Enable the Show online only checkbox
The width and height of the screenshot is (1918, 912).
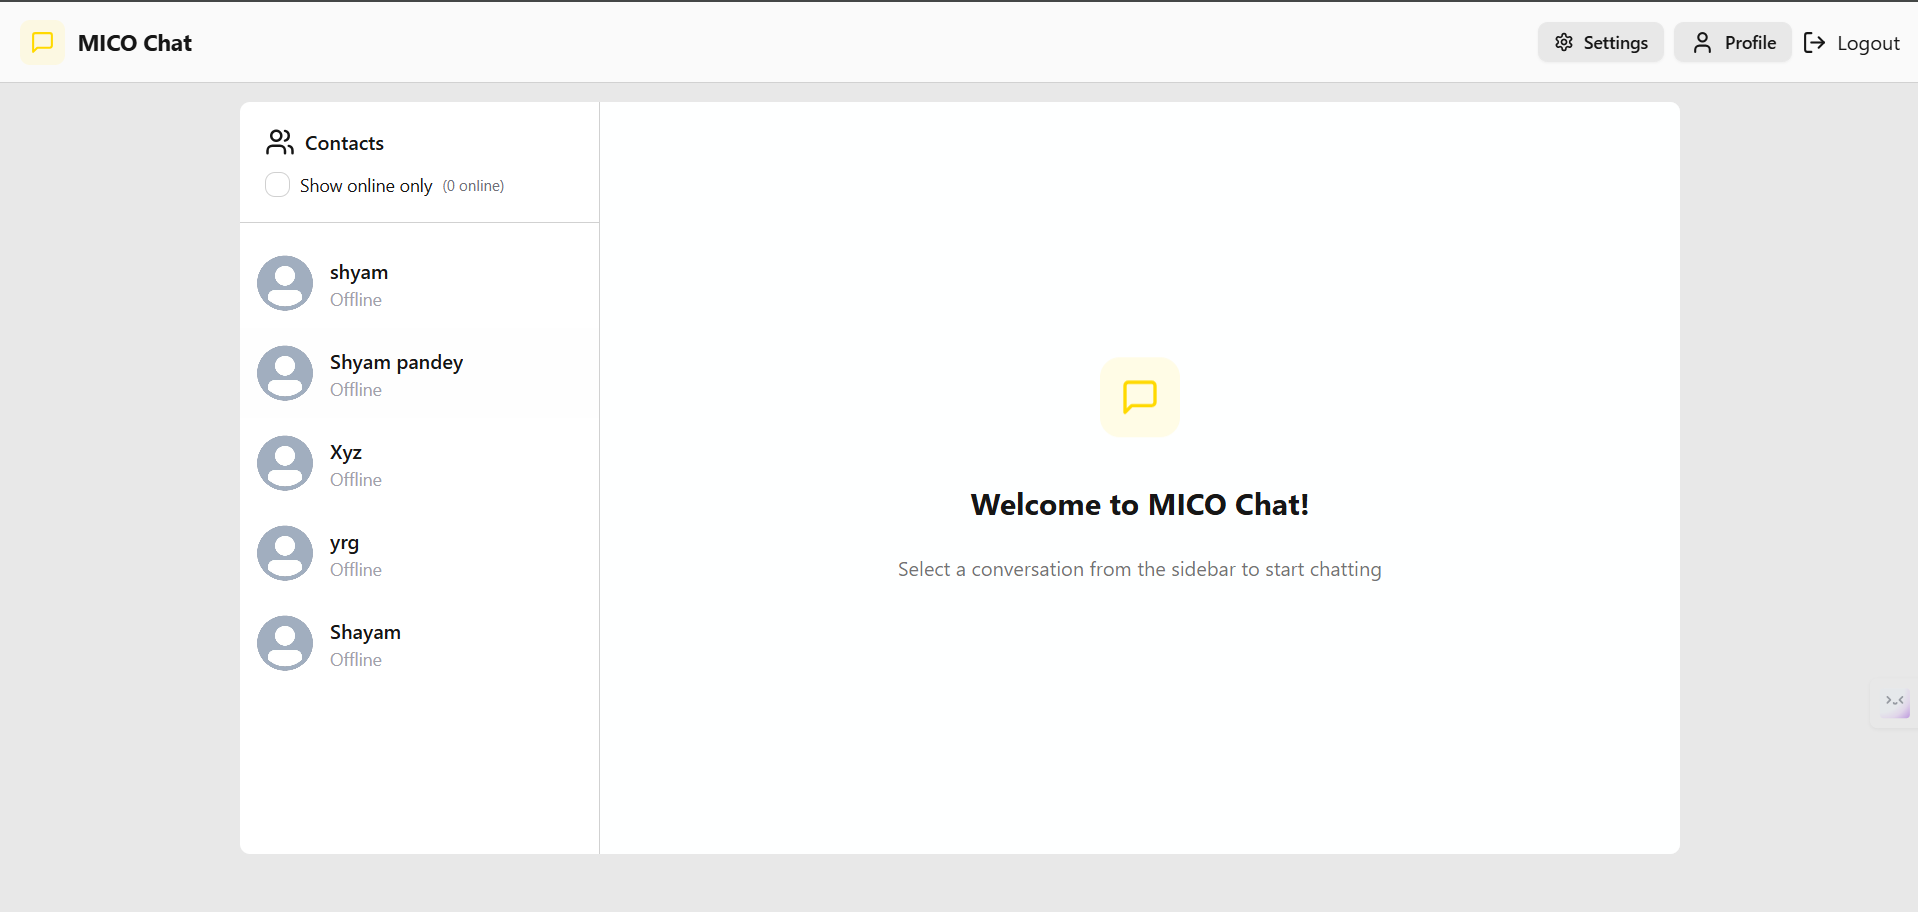click(x=277, y=185)
